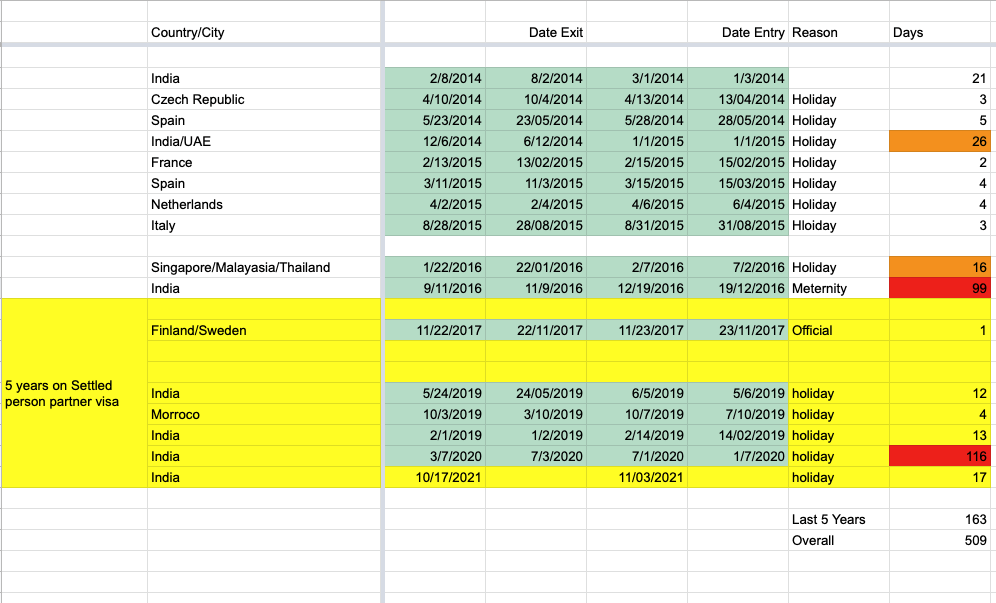
Task: Click the Finland/Sweden cell
Action: coord(264,330)
